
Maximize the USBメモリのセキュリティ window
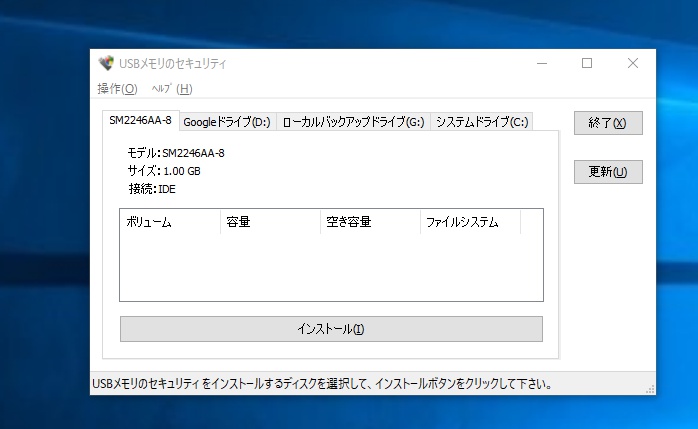pyautogui.click(x=587, y=63)
